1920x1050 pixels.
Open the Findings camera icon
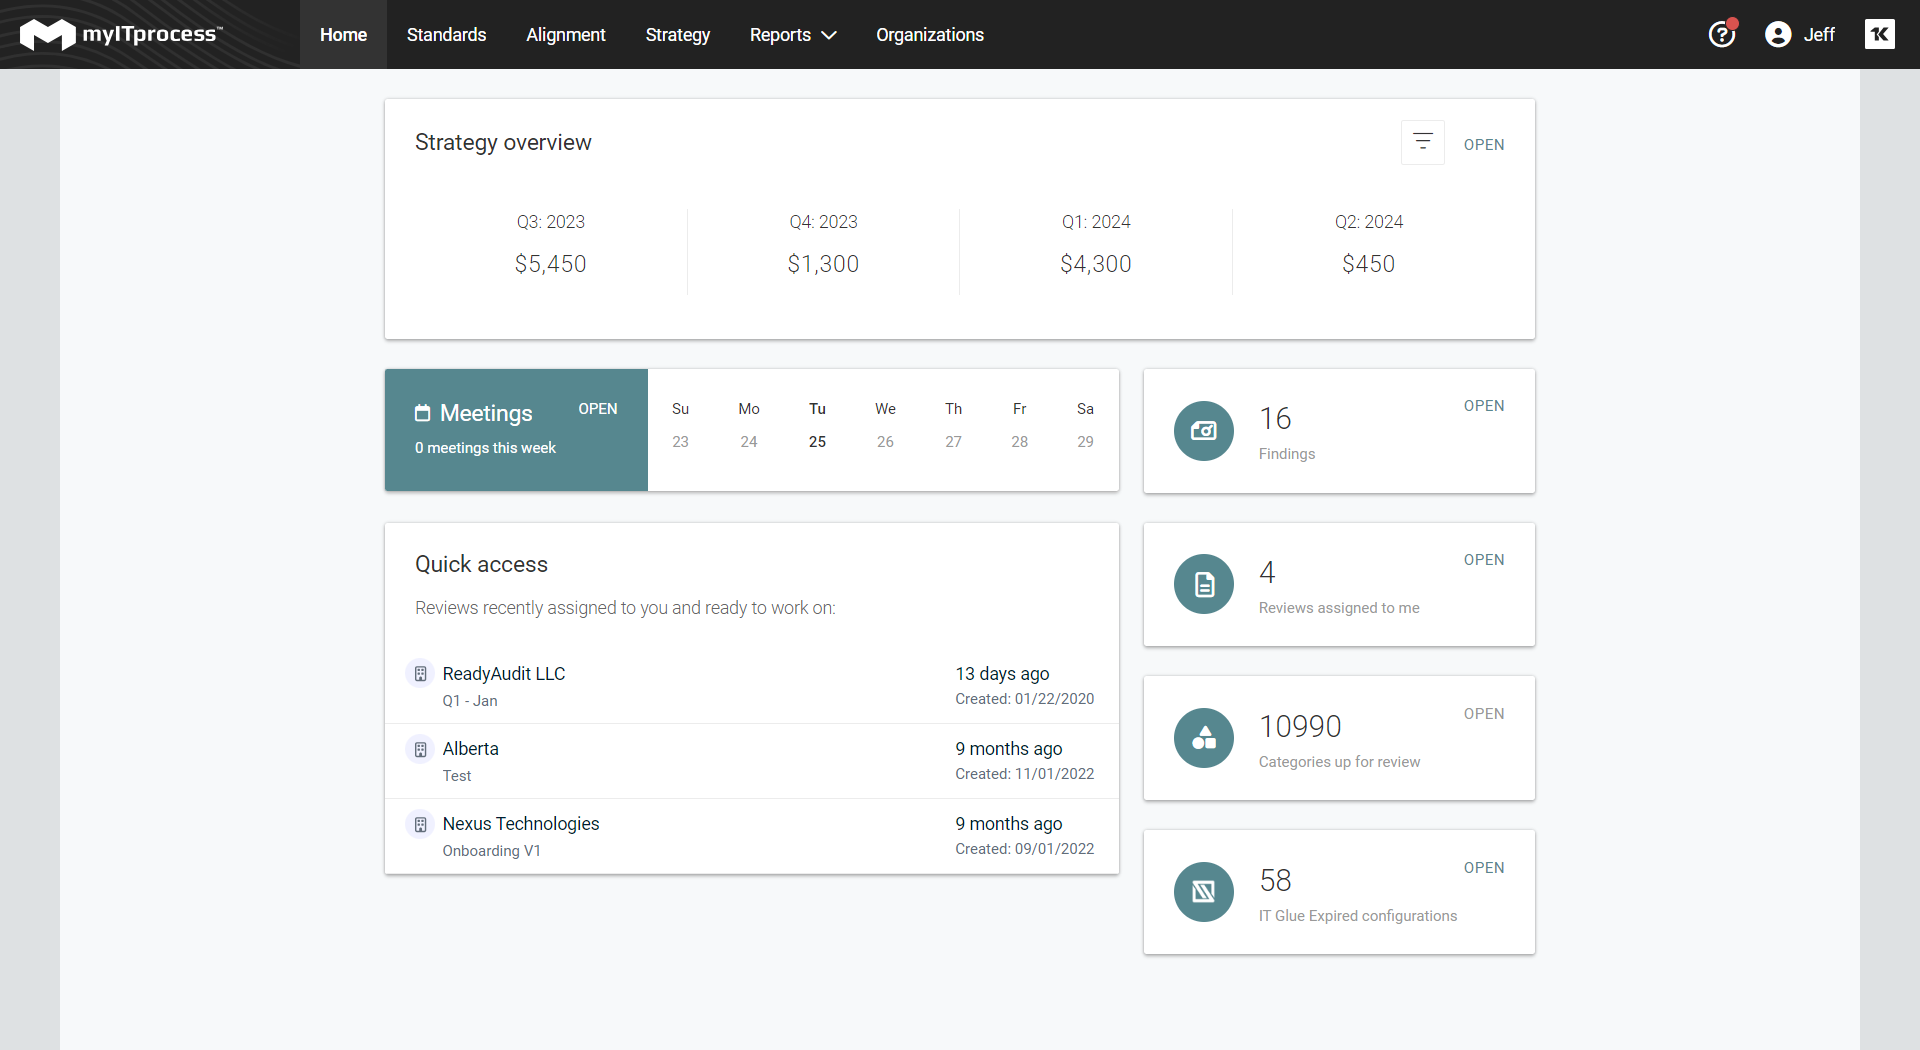tap(1204, 431)
